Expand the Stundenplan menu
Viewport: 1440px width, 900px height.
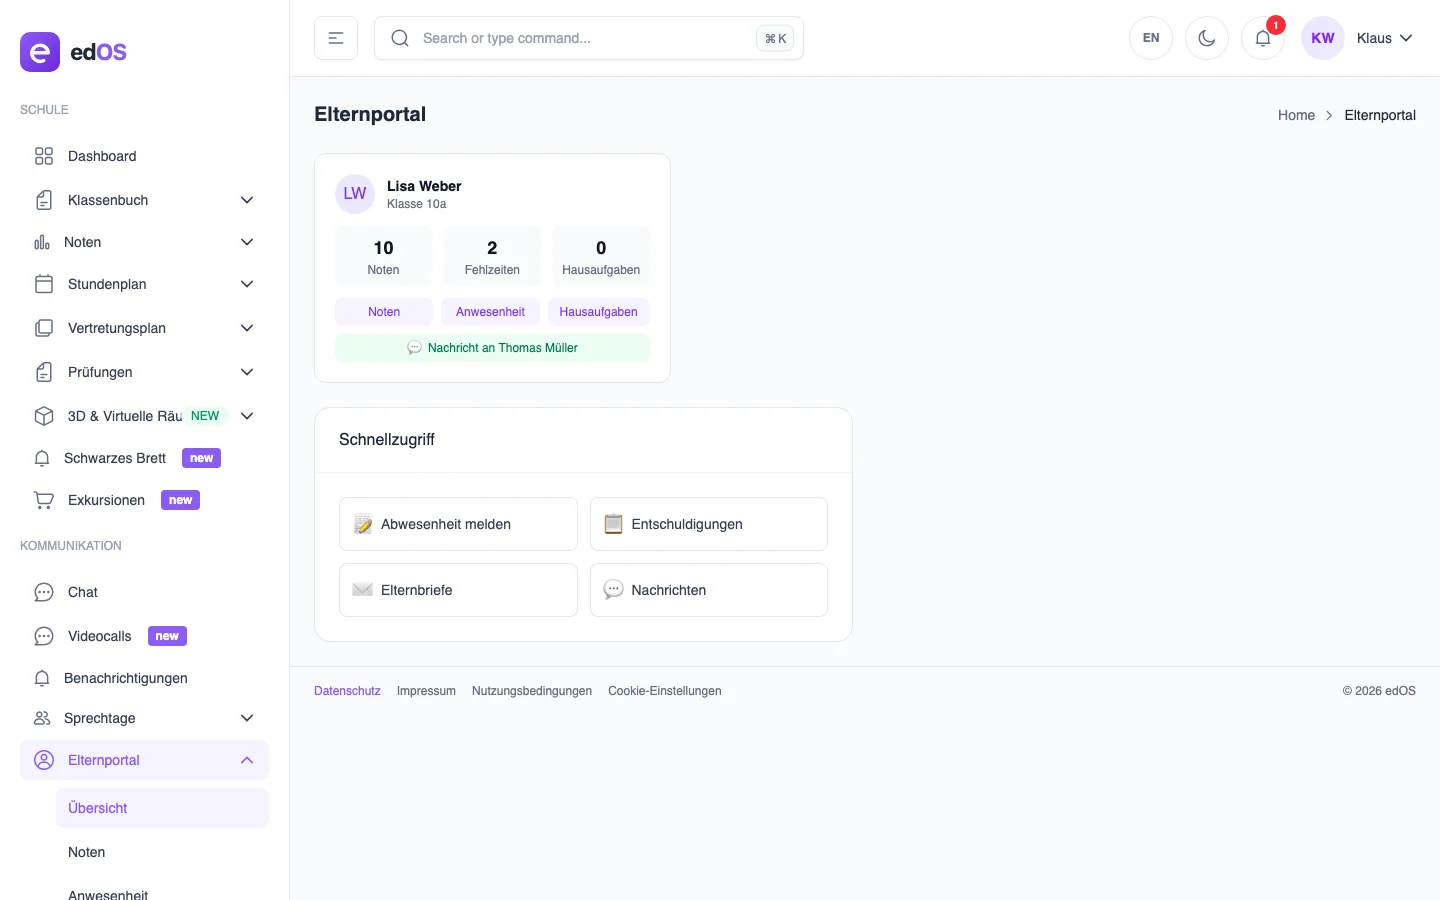[x=246, y=284]
